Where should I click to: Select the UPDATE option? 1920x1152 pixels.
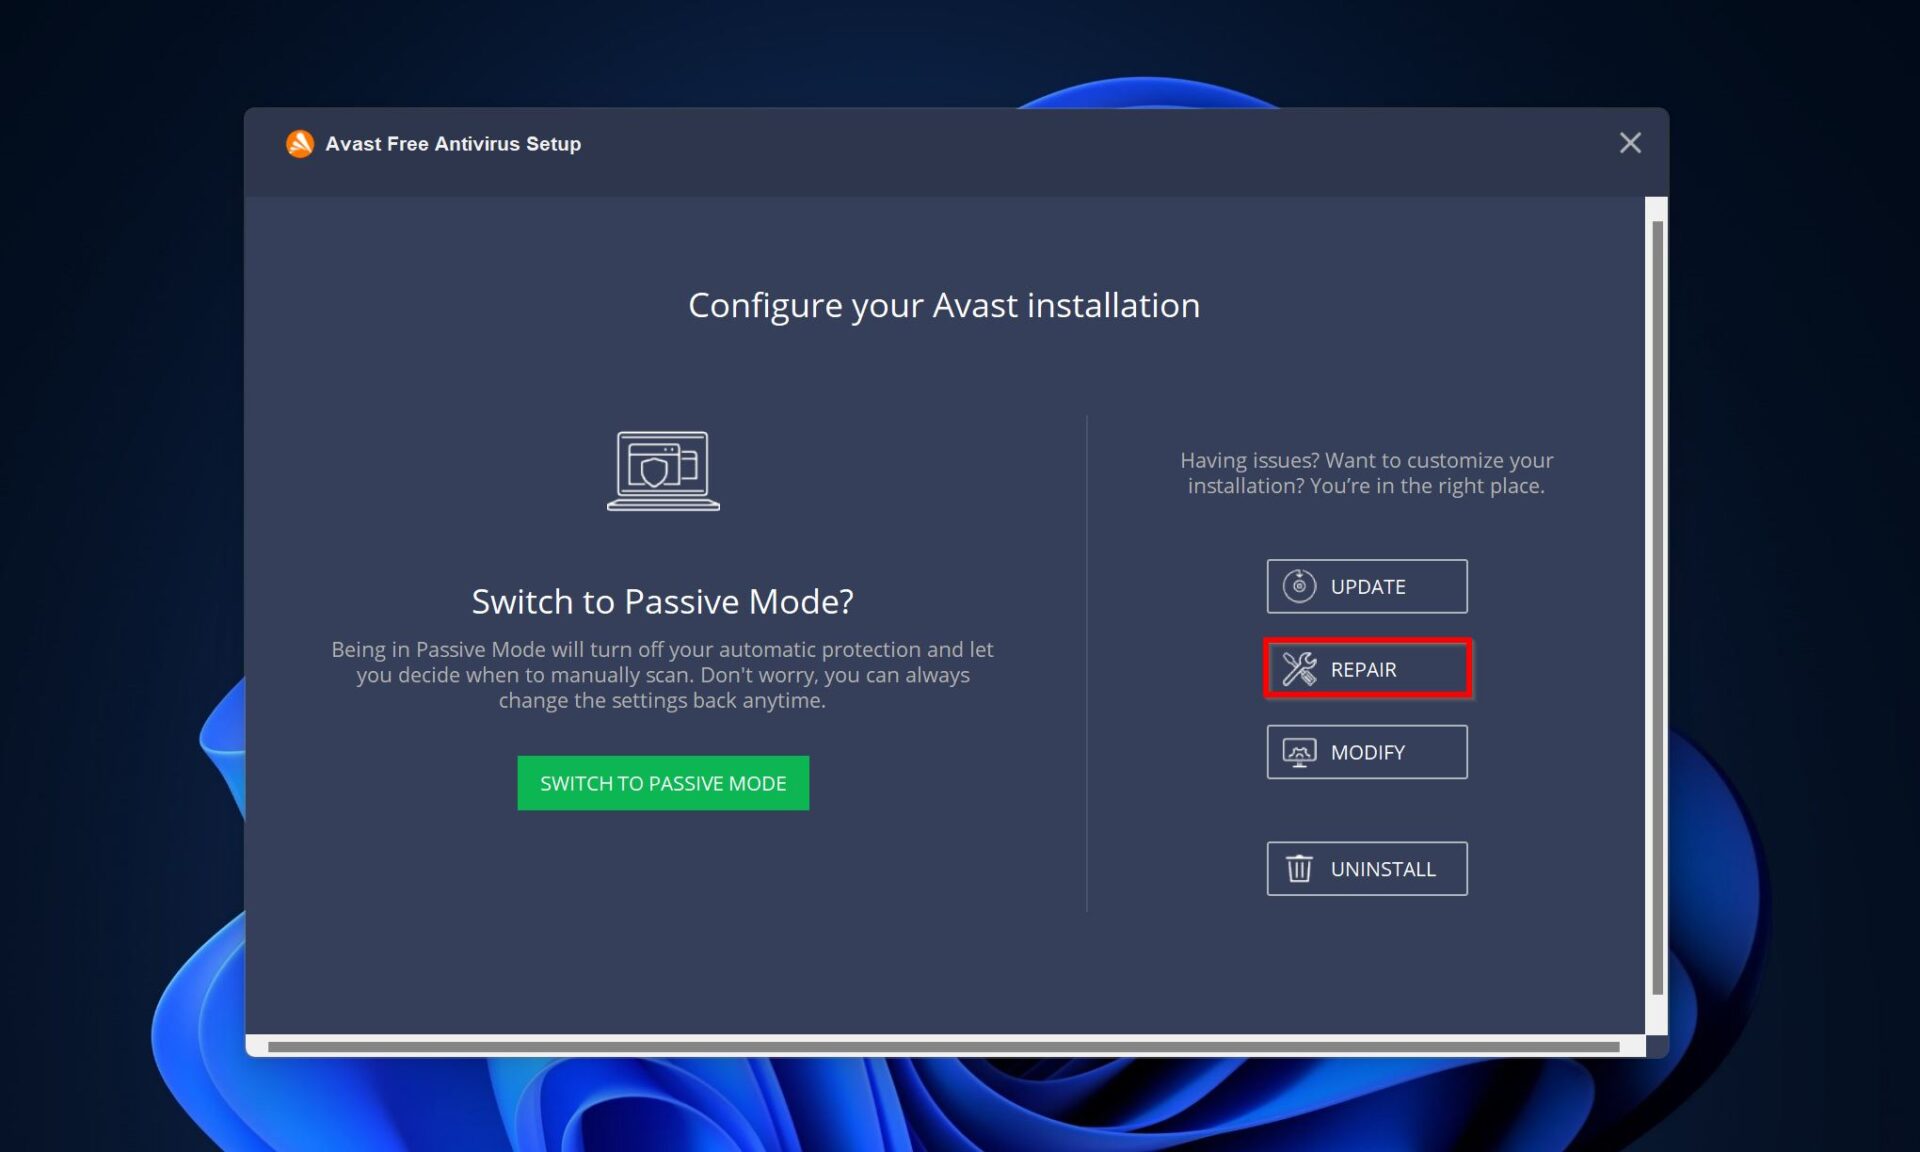[x=1366, y=586]
